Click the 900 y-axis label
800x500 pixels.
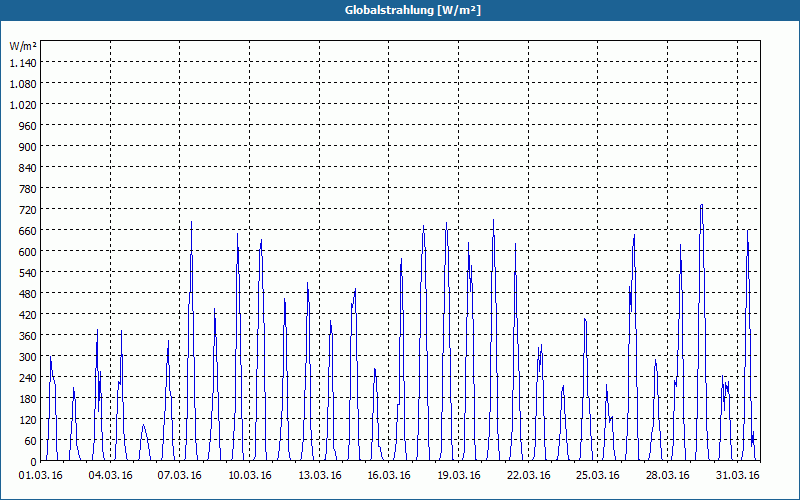tap(28, 146)
